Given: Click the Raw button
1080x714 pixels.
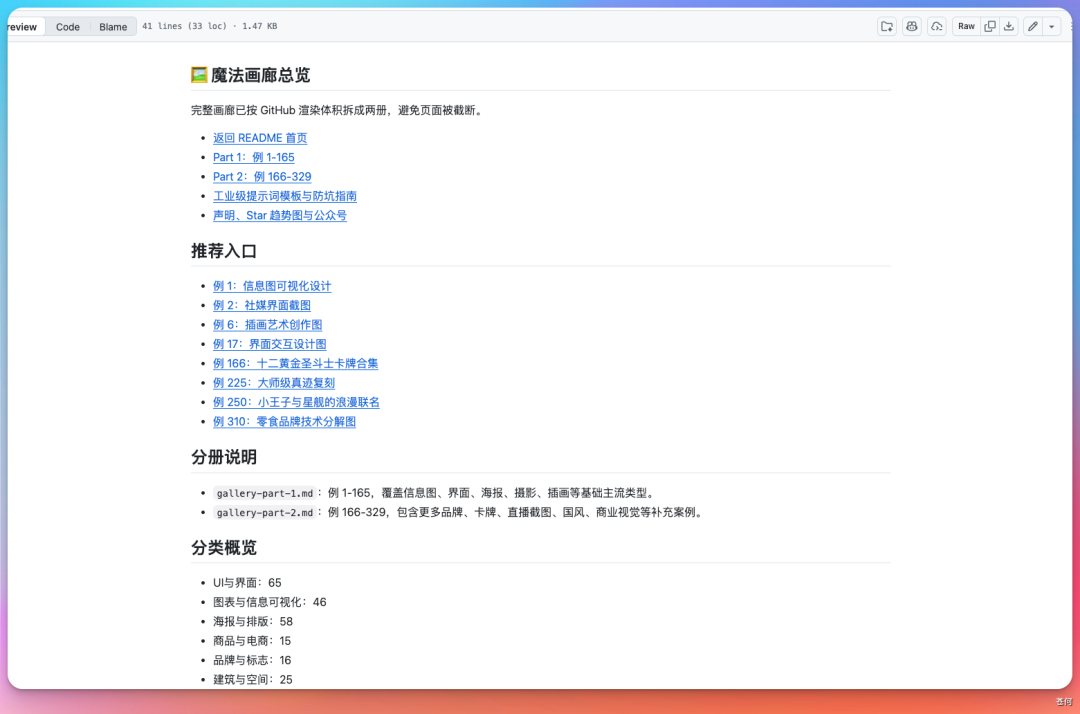Looking at the screenshot, I should click(x=965, y=26).
